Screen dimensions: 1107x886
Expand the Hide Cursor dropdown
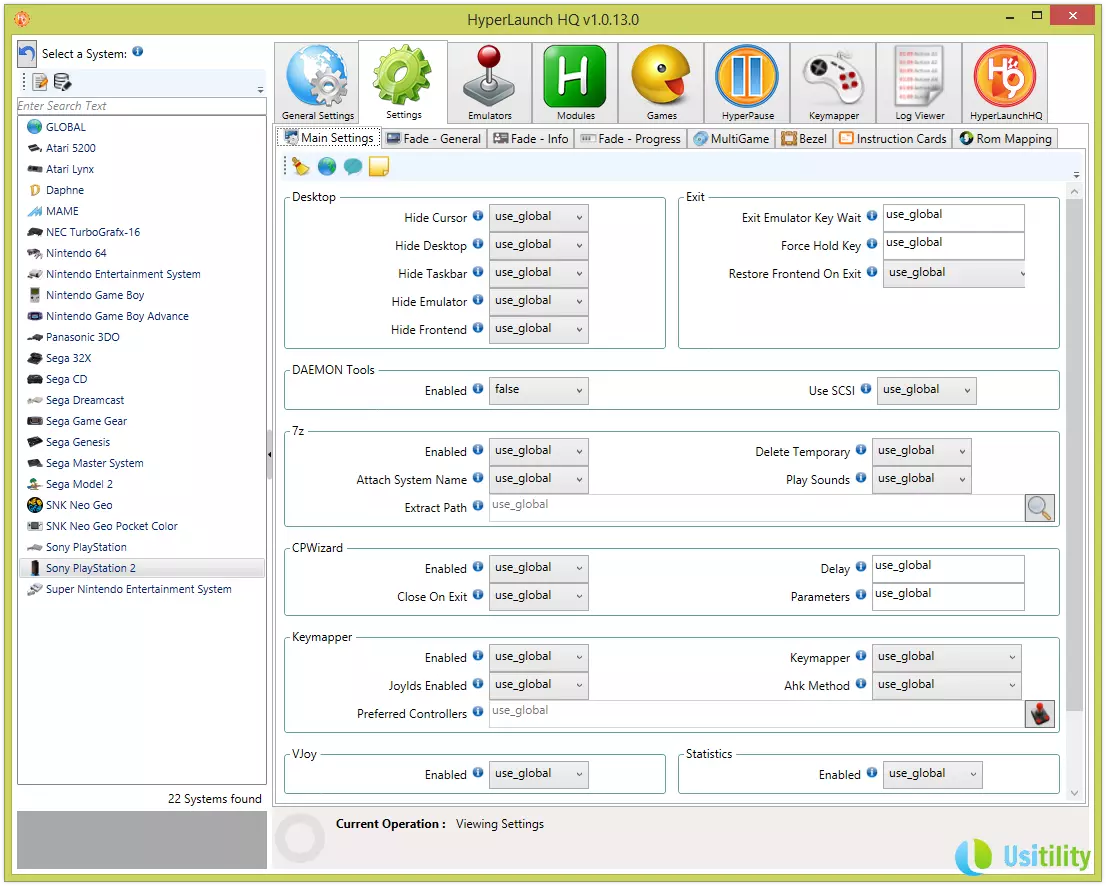538,217
